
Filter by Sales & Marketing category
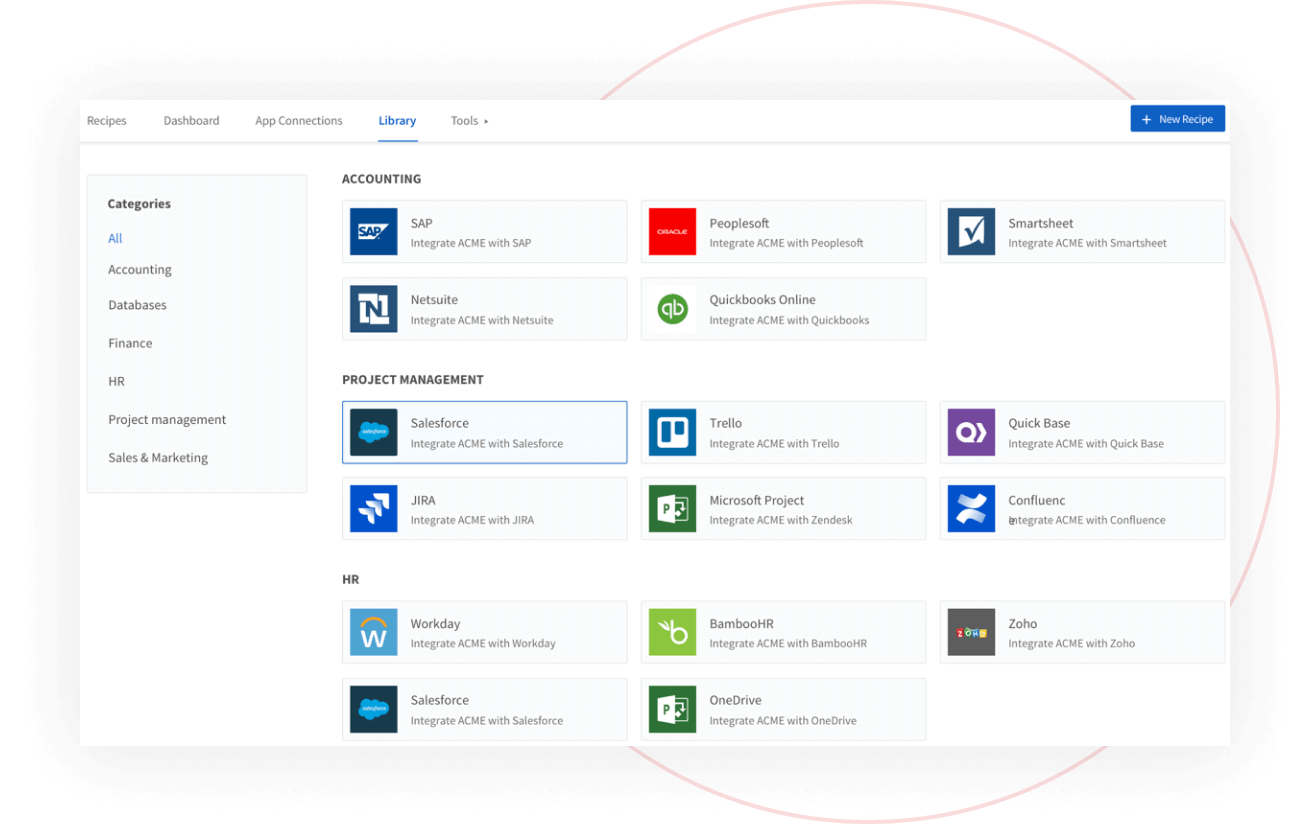coord(158,458)
